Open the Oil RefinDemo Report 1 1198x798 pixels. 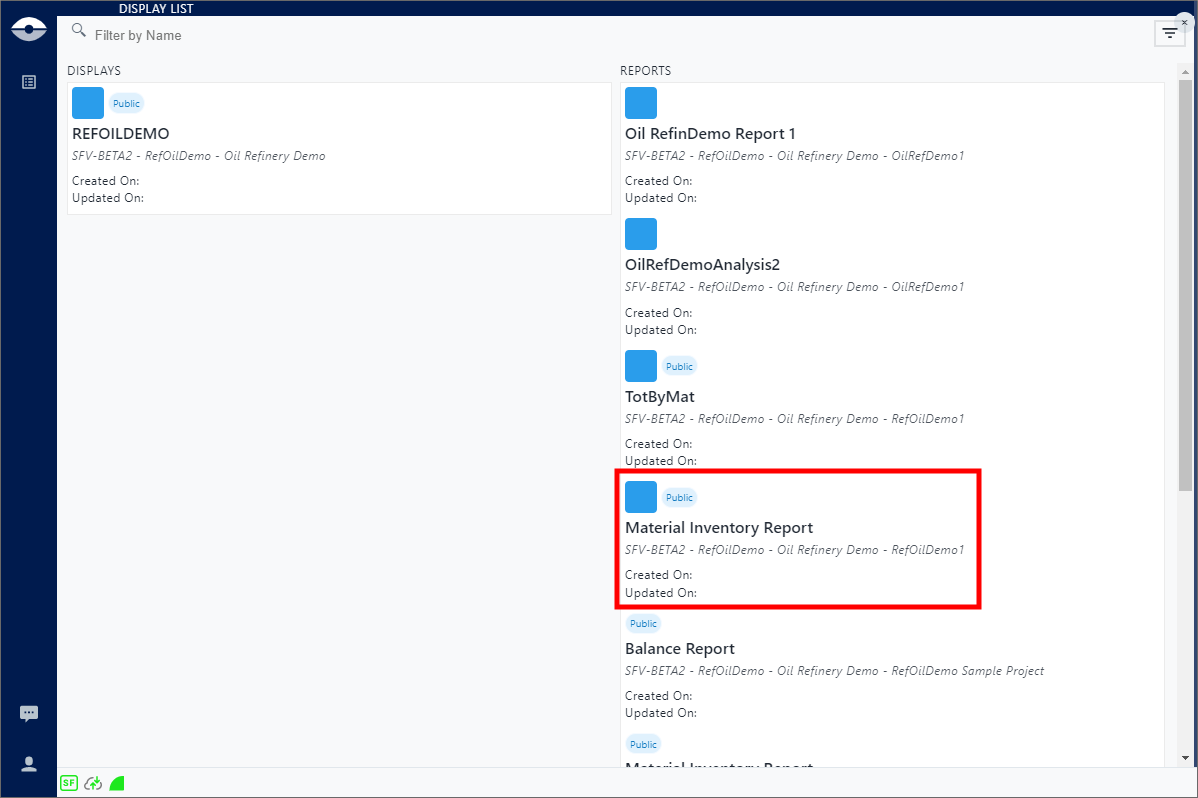710,134
